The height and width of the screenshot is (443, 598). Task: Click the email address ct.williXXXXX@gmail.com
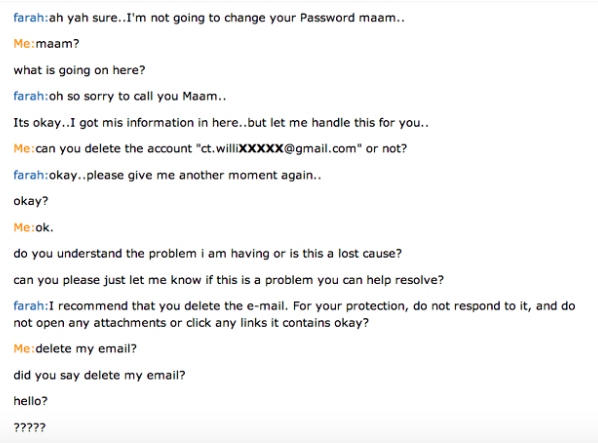click(278, 148)
